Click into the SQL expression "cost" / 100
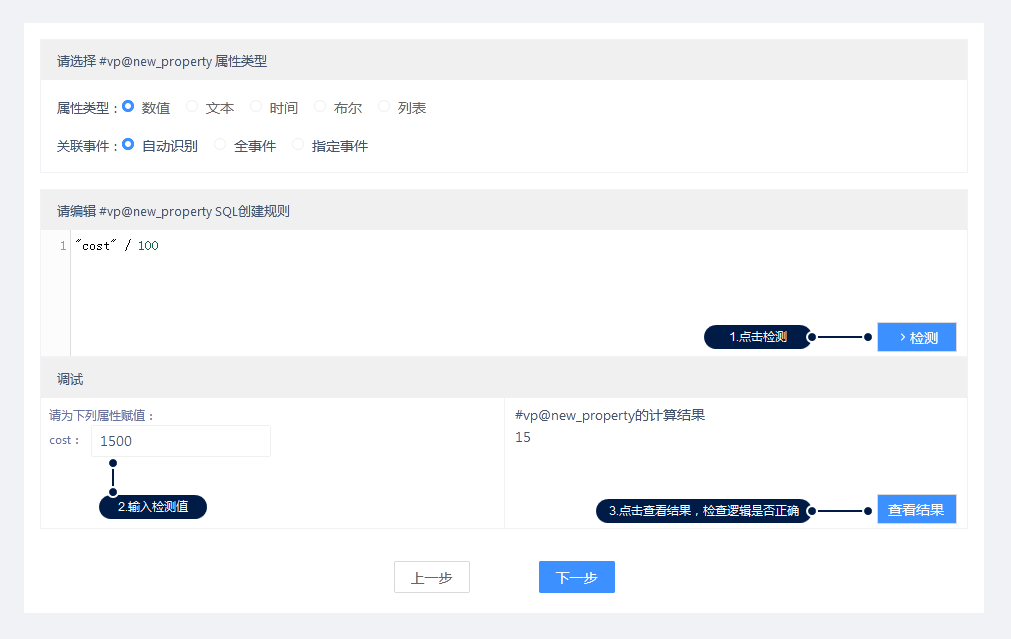 (116, 246)
